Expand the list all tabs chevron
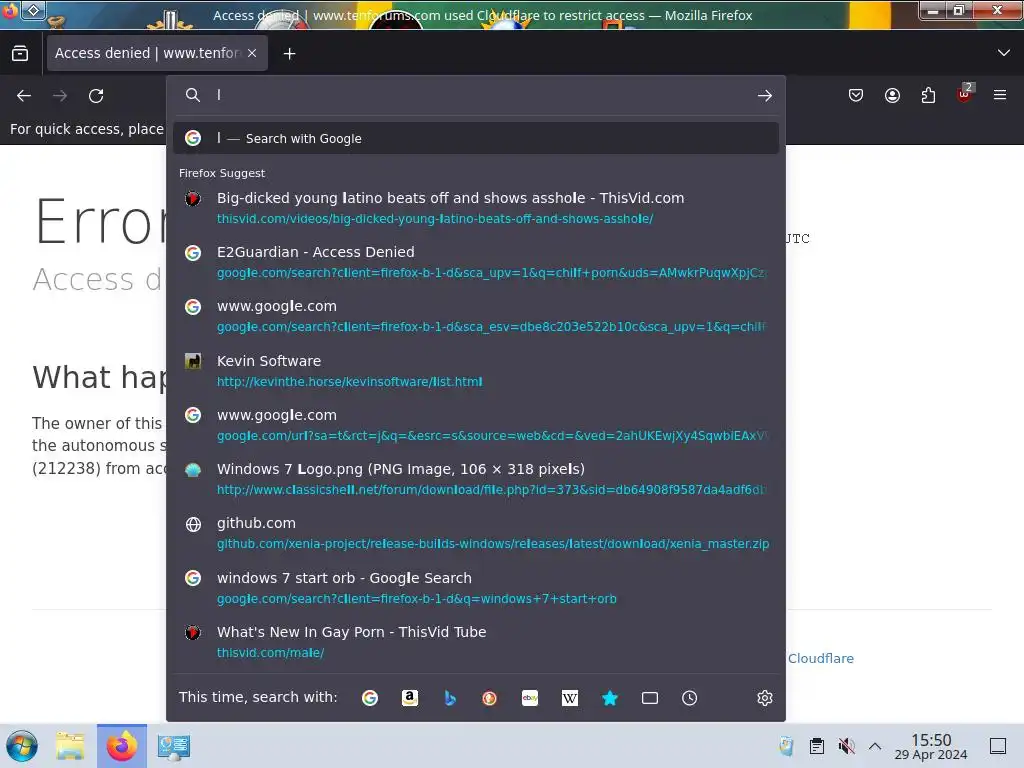Viewport: 1024px width, 768px height. click(1004, 53)
